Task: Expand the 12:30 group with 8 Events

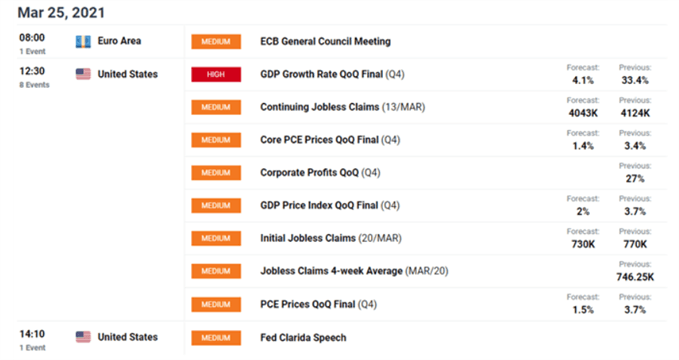Action: pos(34,77)
